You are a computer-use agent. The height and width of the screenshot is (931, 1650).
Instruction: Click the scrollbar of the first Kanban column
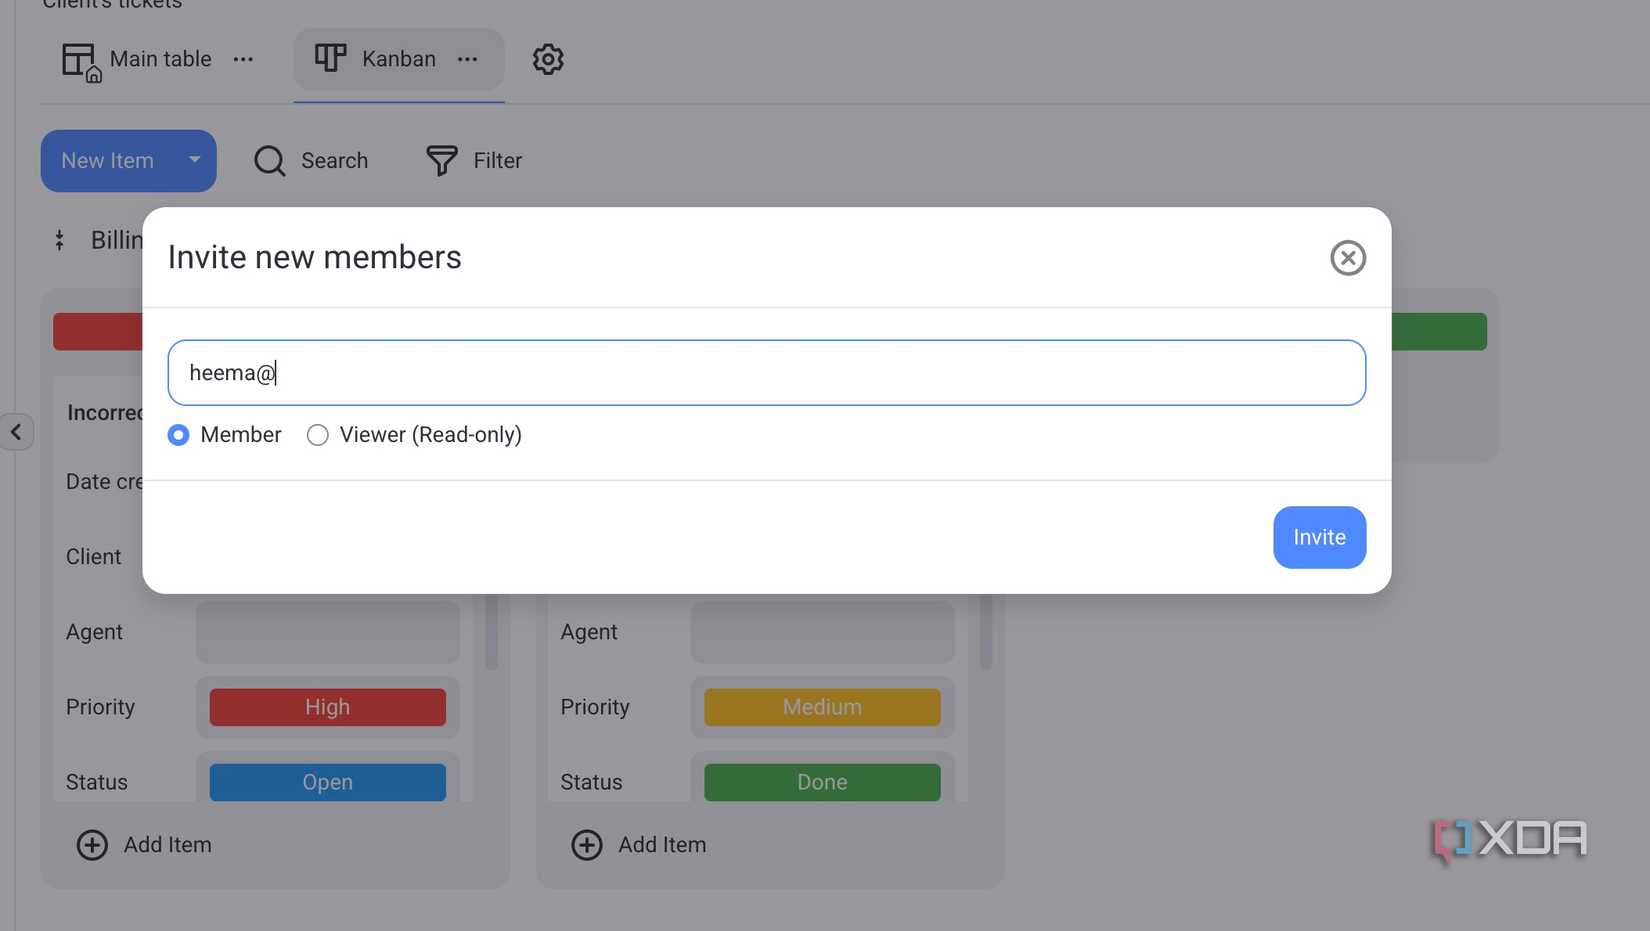491,632
